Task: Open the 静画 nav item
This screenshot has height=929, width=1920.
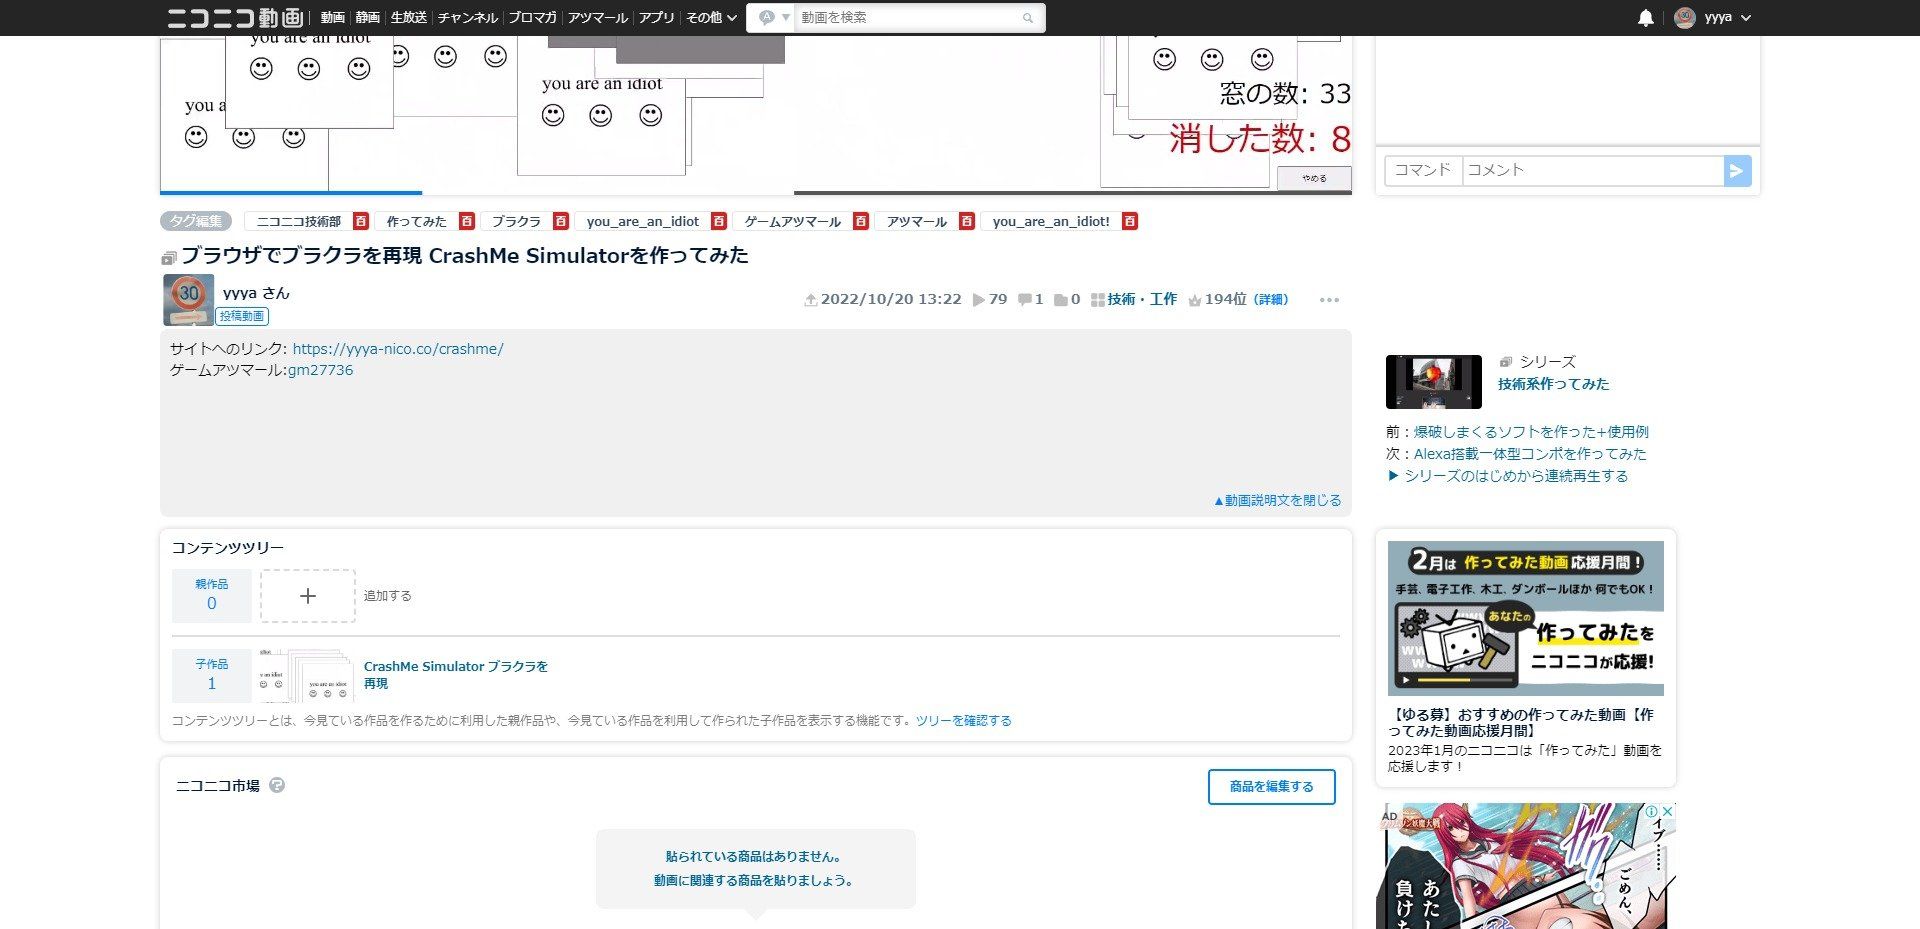Action: coord(367,18)
